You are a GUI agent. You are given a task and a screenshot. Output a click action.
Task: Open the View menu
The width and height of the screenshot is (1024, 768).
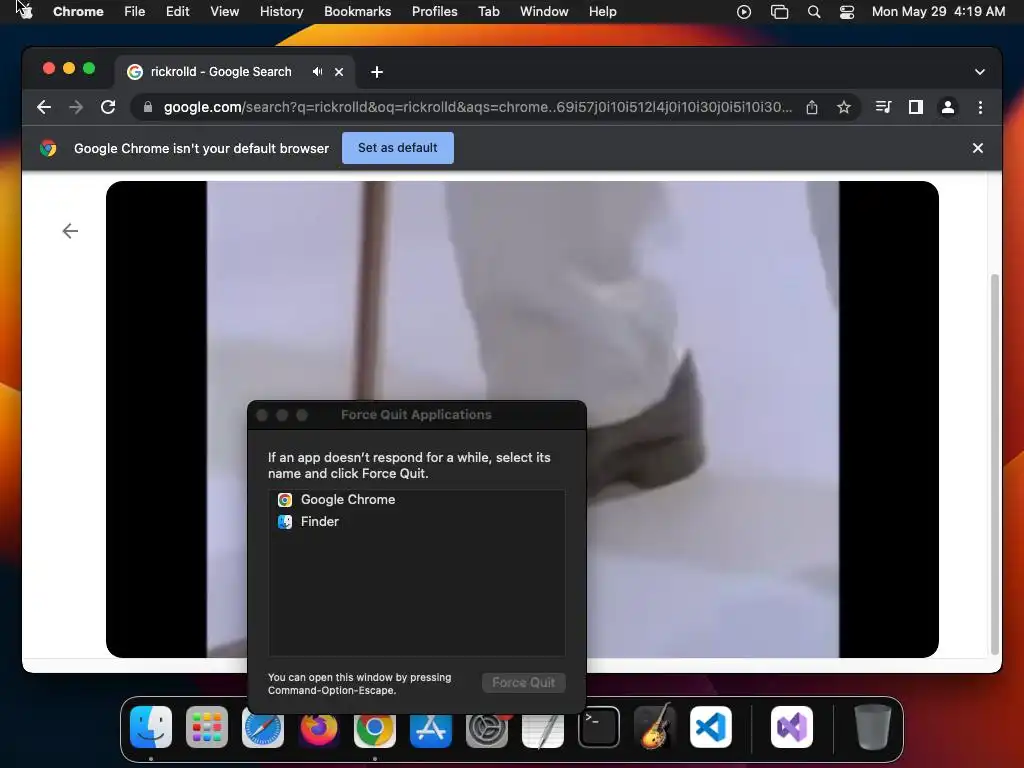coord(224,11)
